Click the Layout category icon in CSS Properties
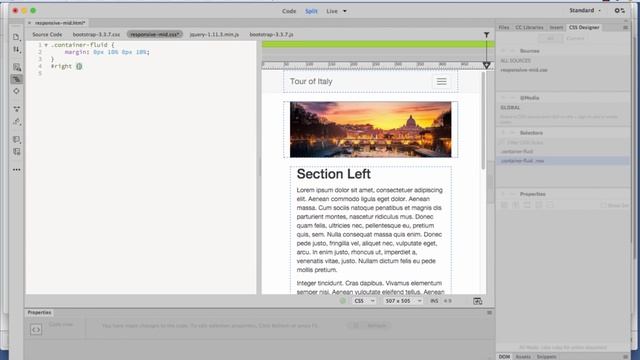 click(x=504, y=205)
